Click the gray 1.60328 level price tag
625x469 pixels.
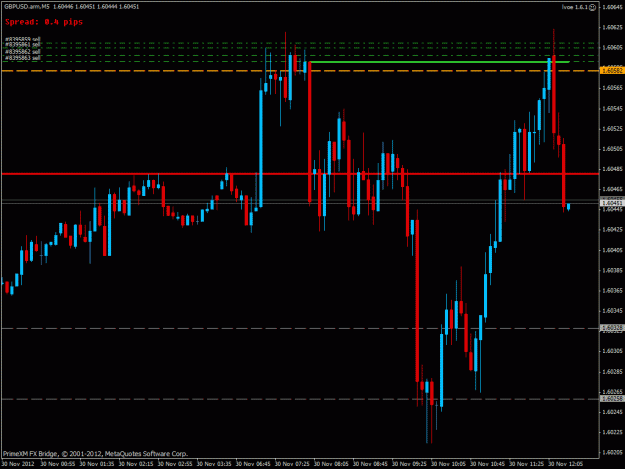point(611,328)
